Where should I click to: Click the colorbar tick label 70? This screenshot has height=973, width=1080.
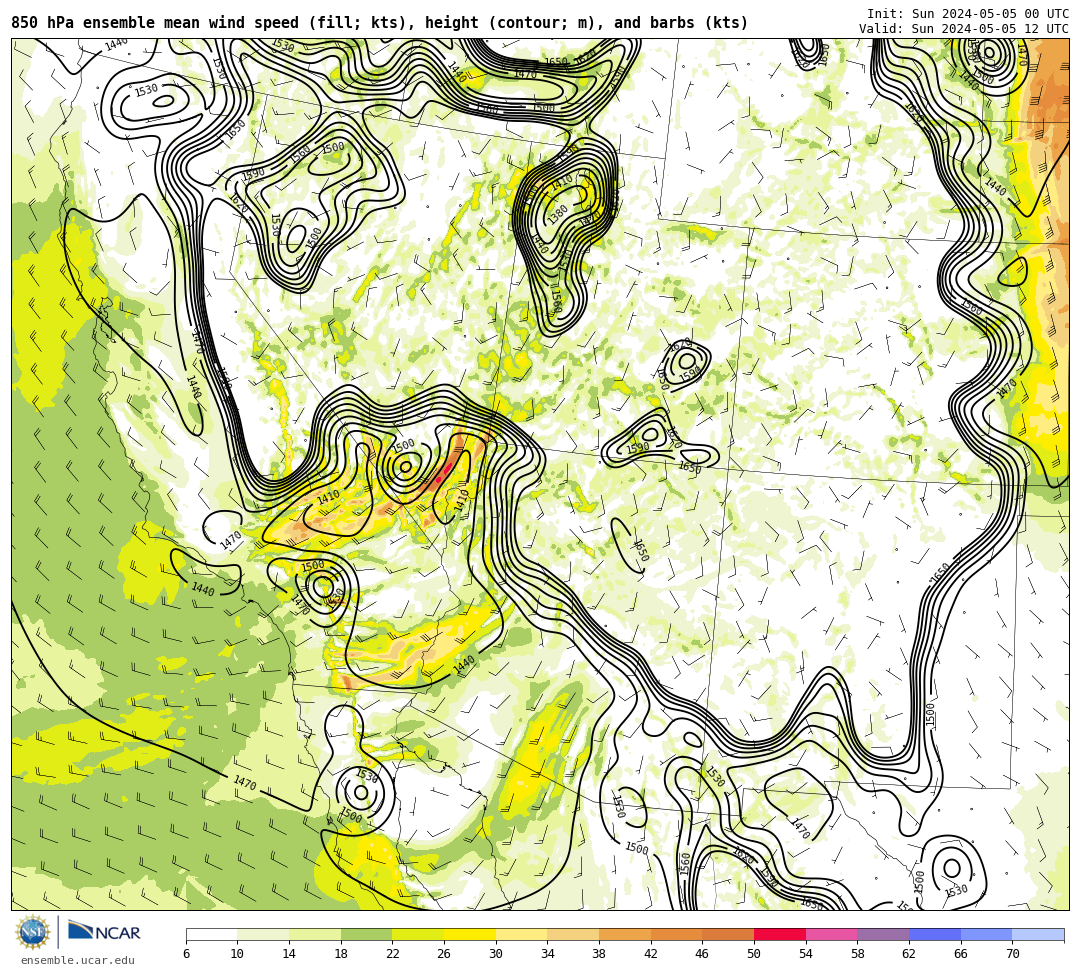pos(1012,954)
